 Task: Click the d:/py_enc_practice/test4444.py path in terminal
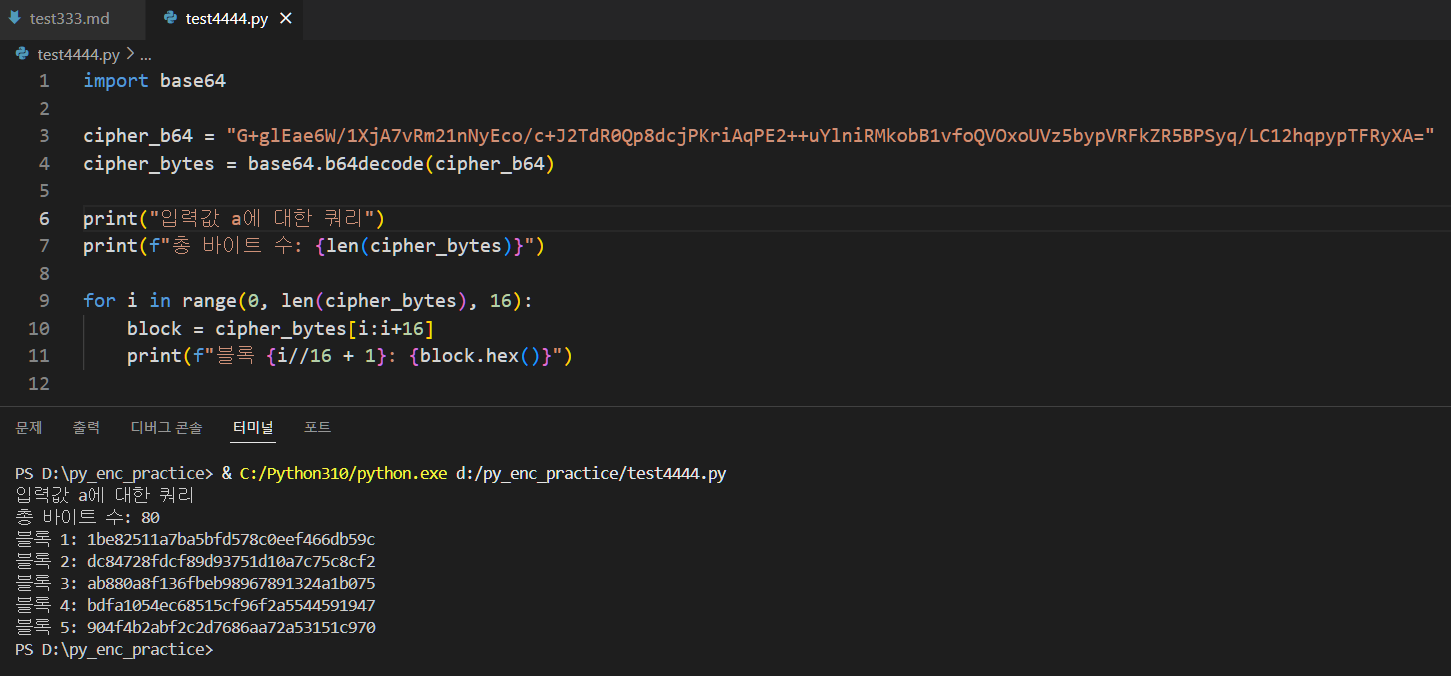590,473
